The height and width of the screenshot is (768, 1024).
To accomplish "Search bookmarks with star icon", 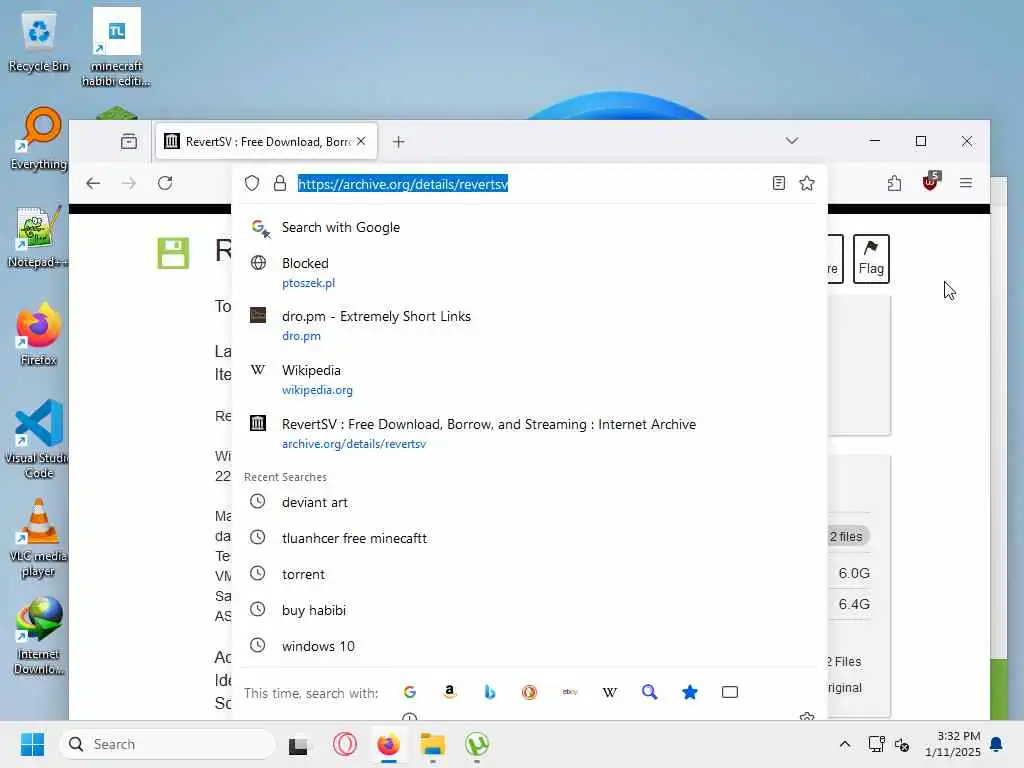I will [x=690, y=692].
